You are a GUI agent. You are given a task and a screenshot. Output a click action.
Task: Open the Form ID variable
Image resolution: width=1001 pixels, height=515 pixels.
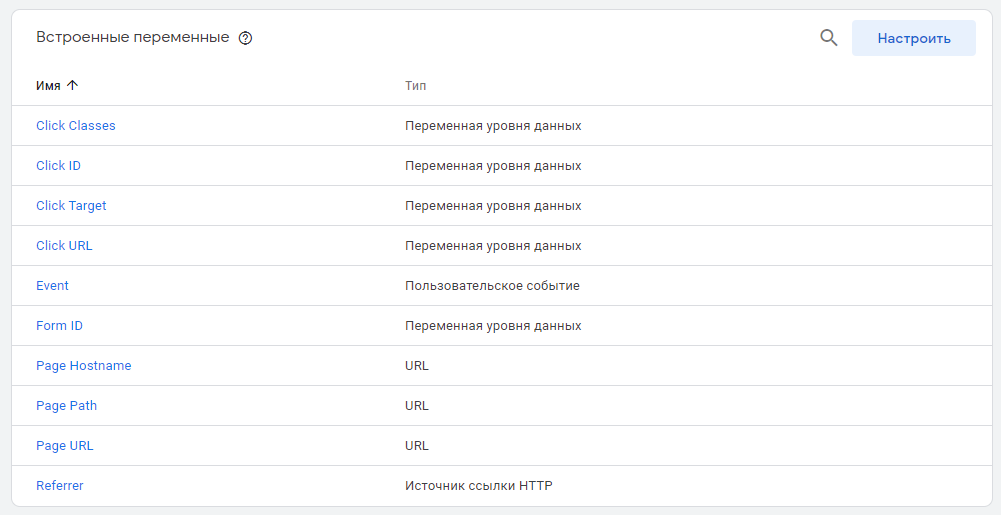(x=59, y=326)
